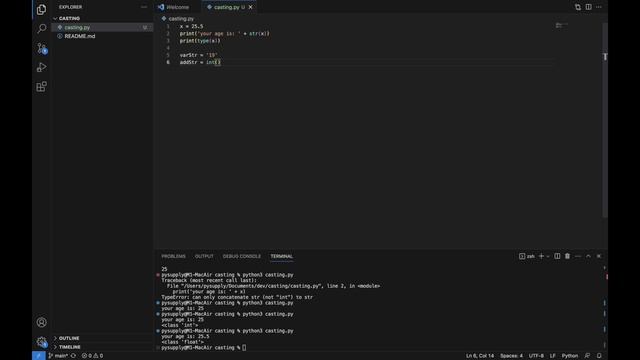Maximize the panel with chevron up
Image resolution: width=640 pixels, height=360 pixels.
tap(588, 256)
